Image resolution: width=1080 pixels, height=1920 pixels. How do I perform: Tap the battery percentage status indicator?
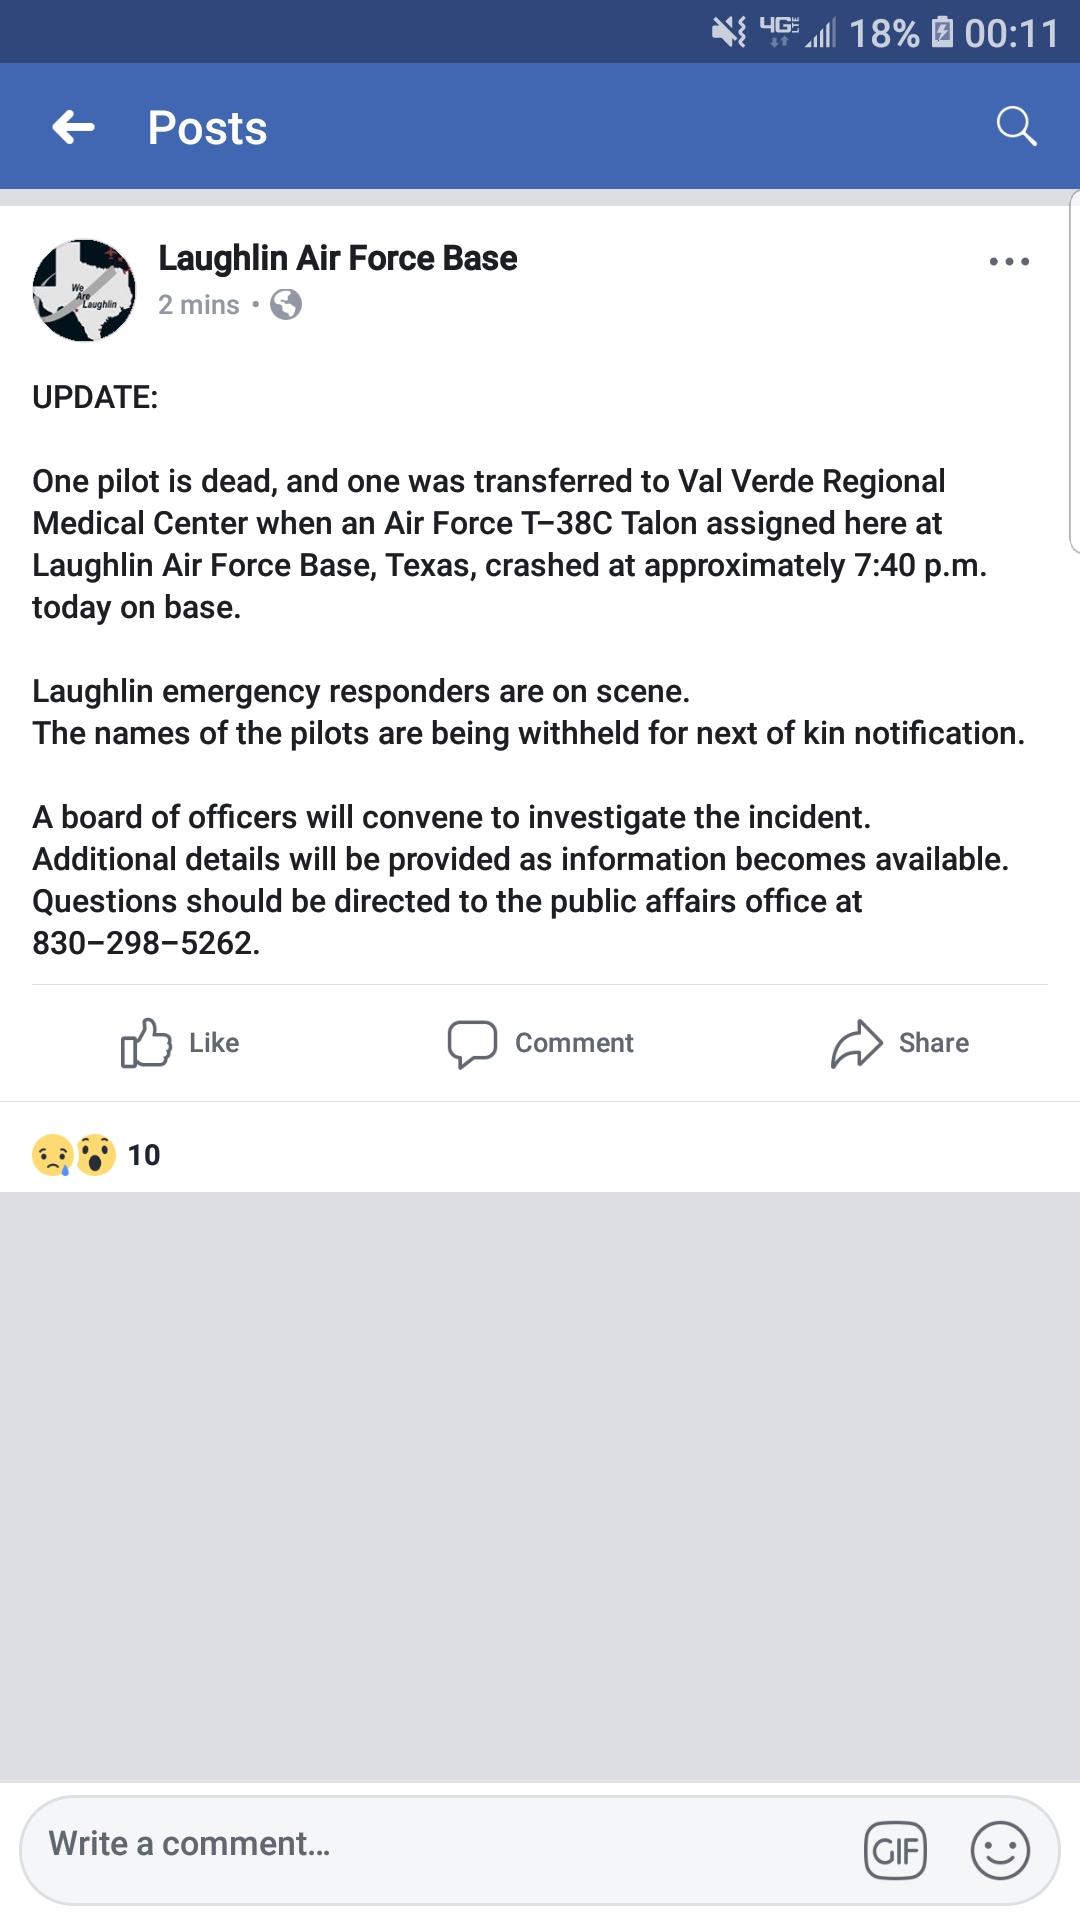[884, 33]
